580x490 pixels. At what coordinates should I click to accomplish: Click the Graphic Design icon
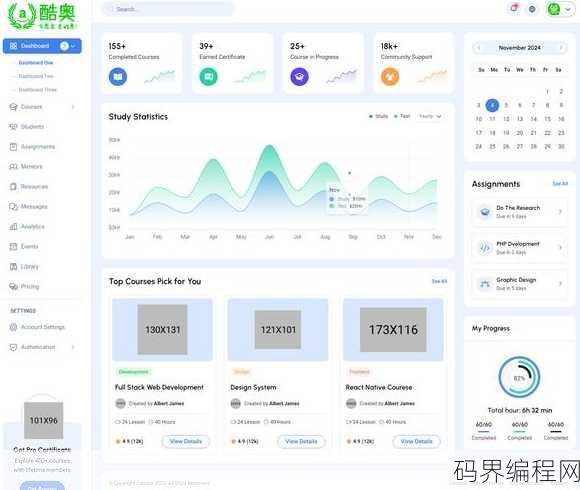coord(485,284)
